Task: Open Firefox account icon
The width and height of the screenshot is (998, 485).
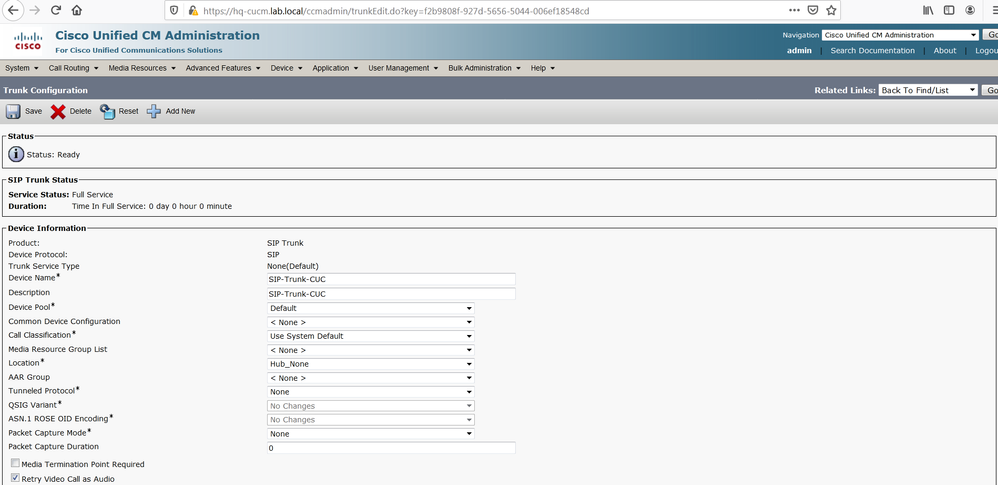Action: pyautogui.click(x=970, y=10)
